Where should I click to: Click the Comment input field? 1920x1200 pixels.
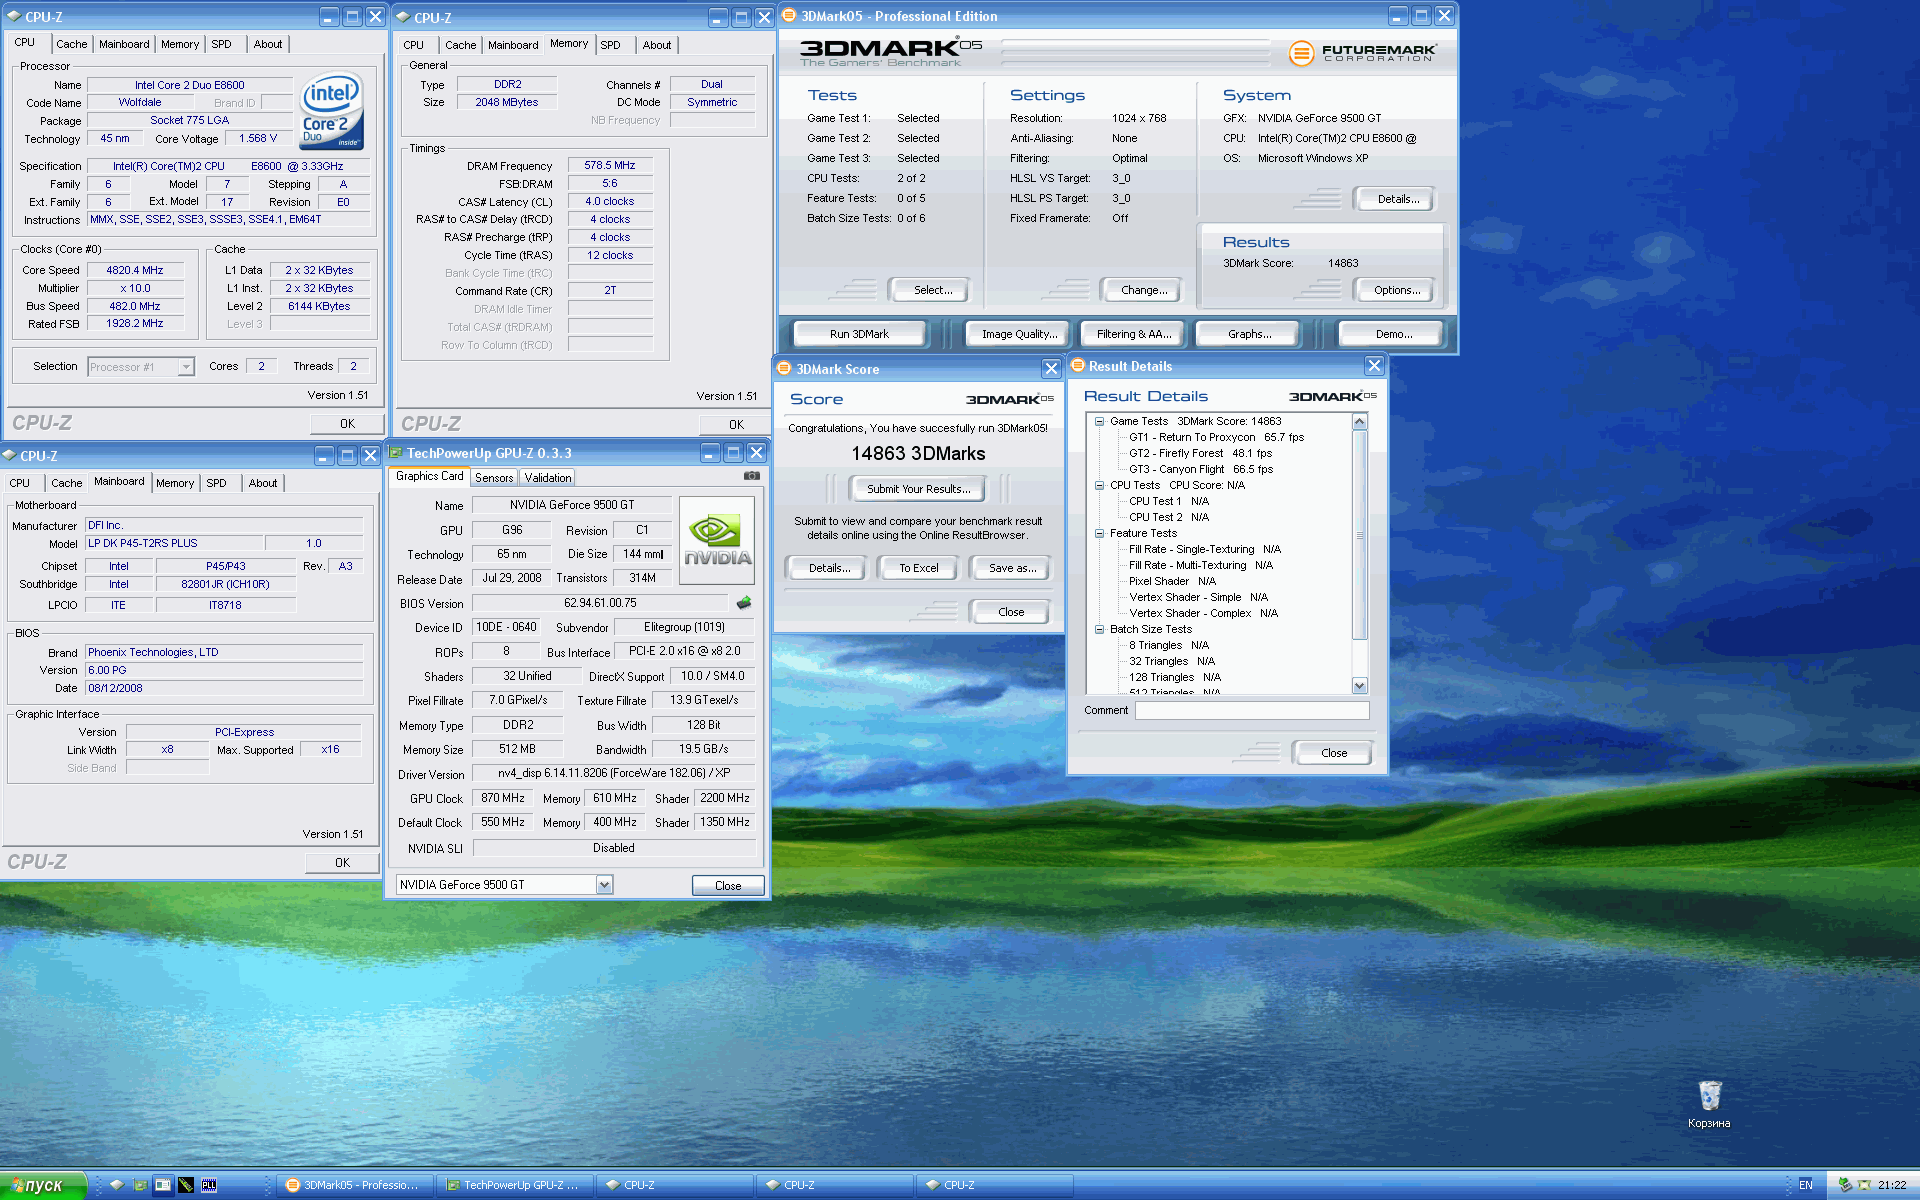pyautogui.click(x=1251, y=710)
